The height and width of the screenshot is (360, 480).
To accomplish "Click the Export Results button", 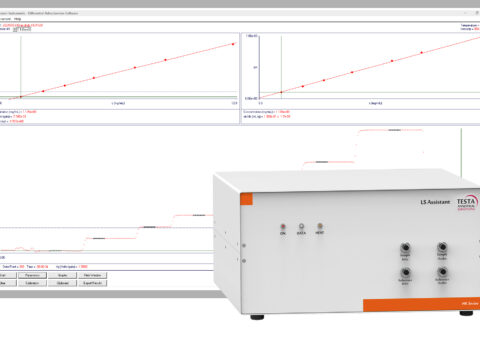I will [93, 283].
